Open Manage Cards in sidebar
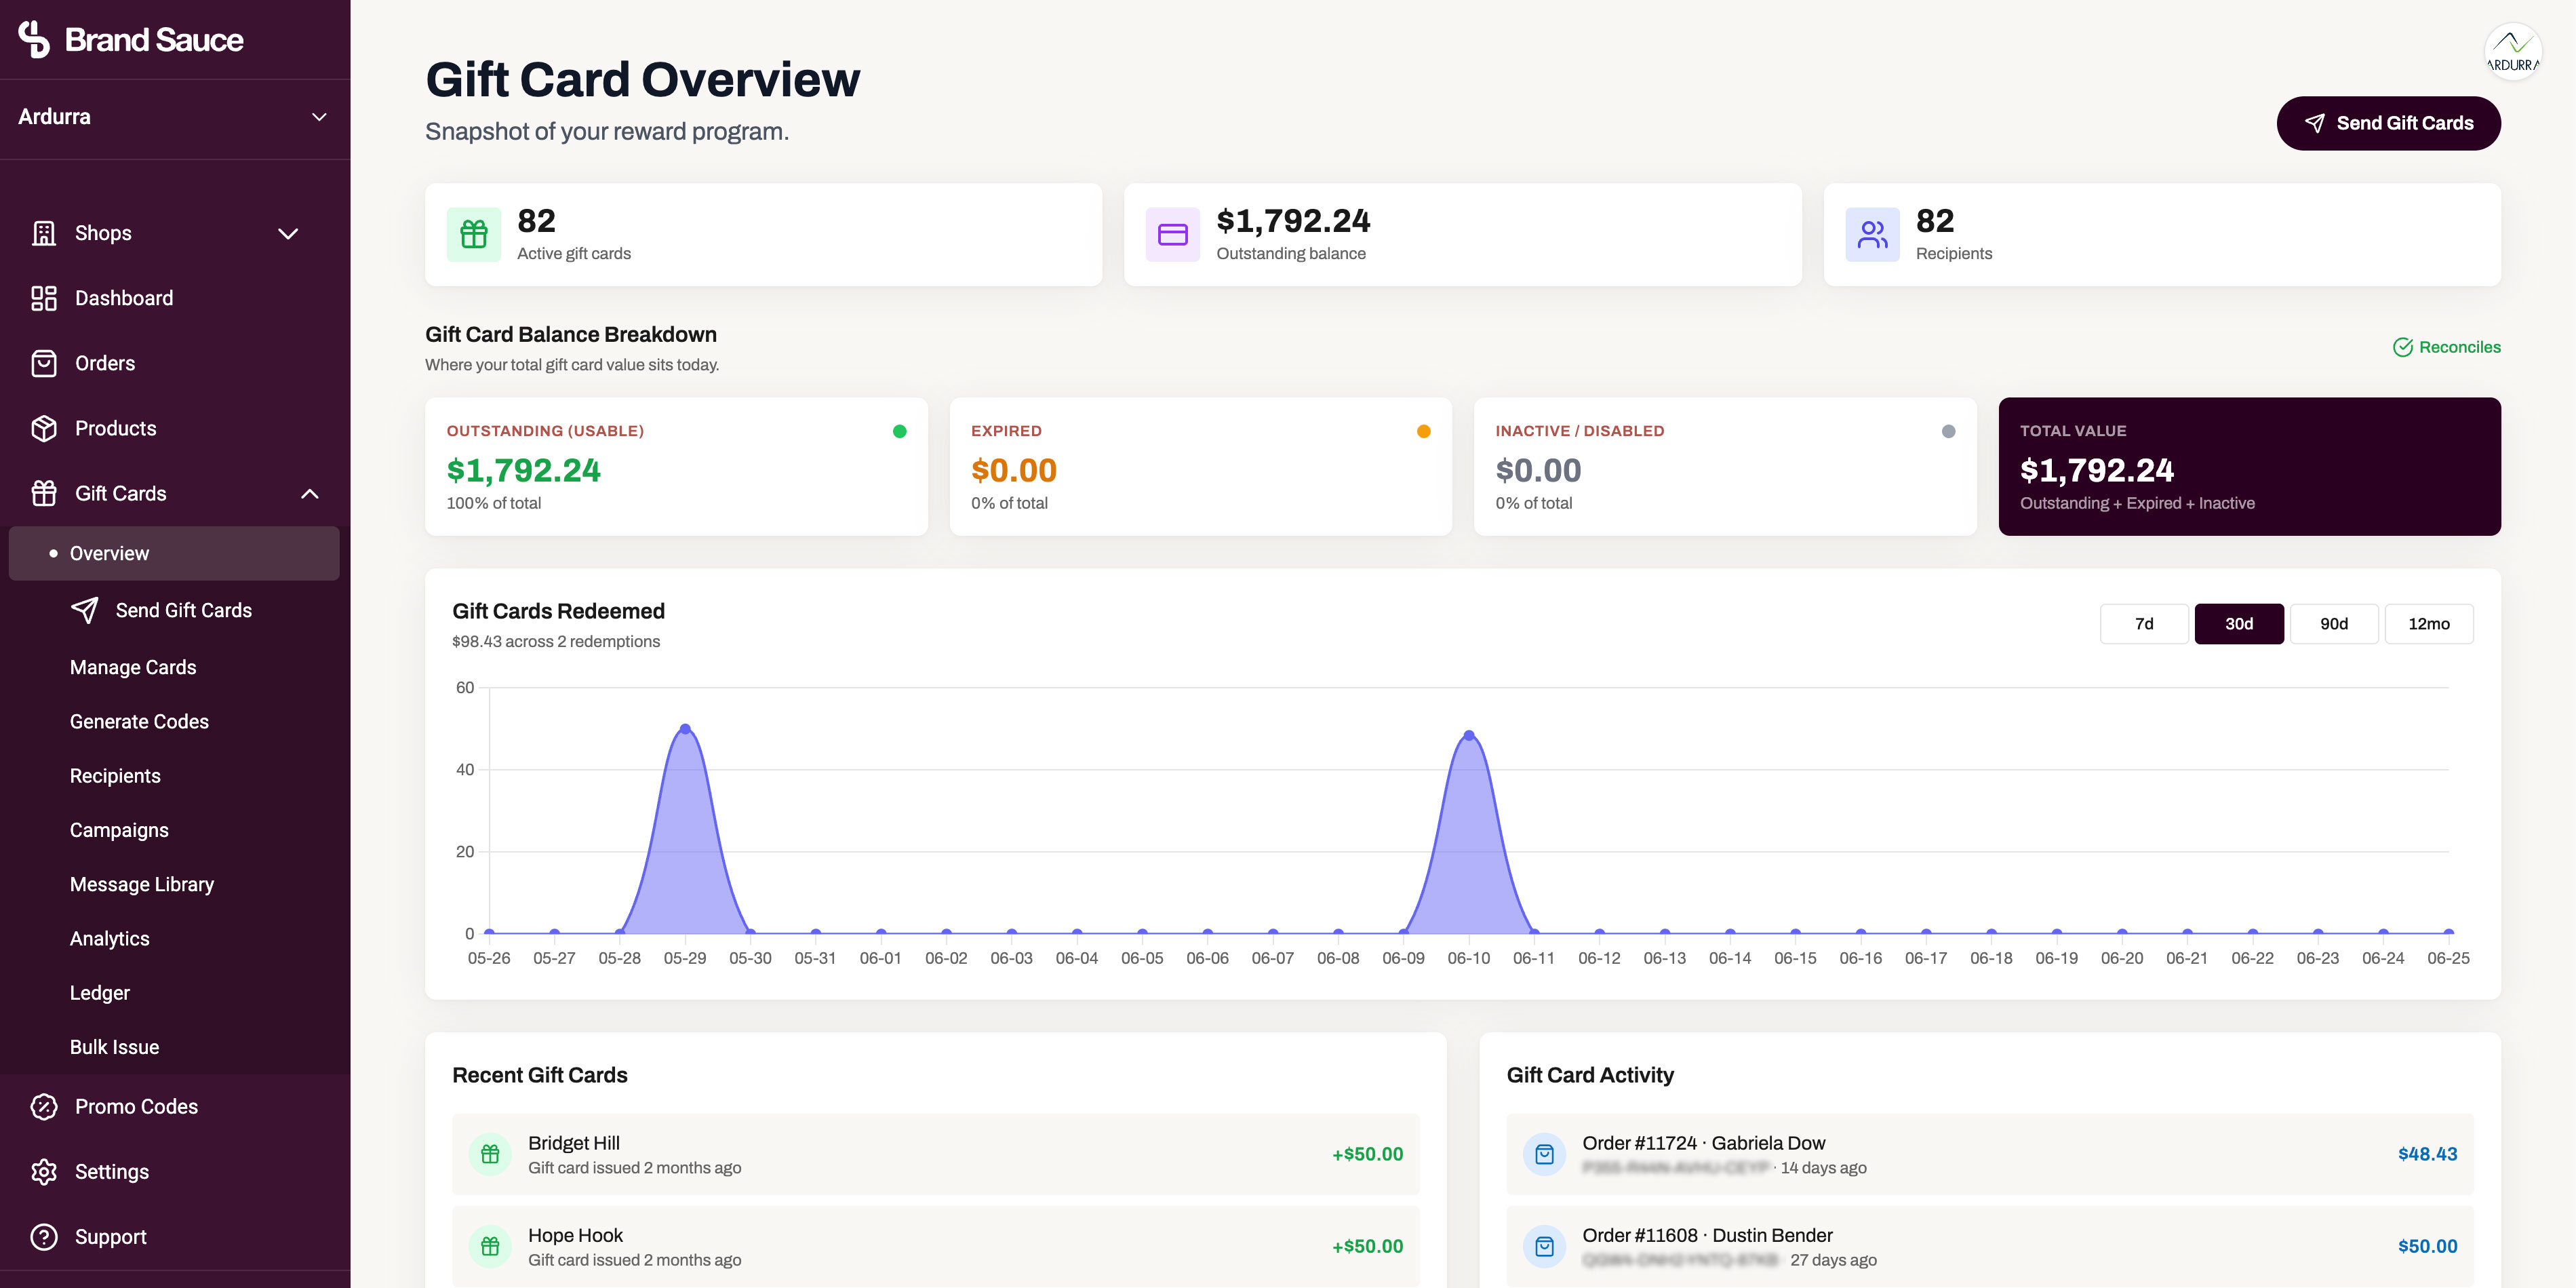This screenshot has width=2576, height=1288. [133, 667]
